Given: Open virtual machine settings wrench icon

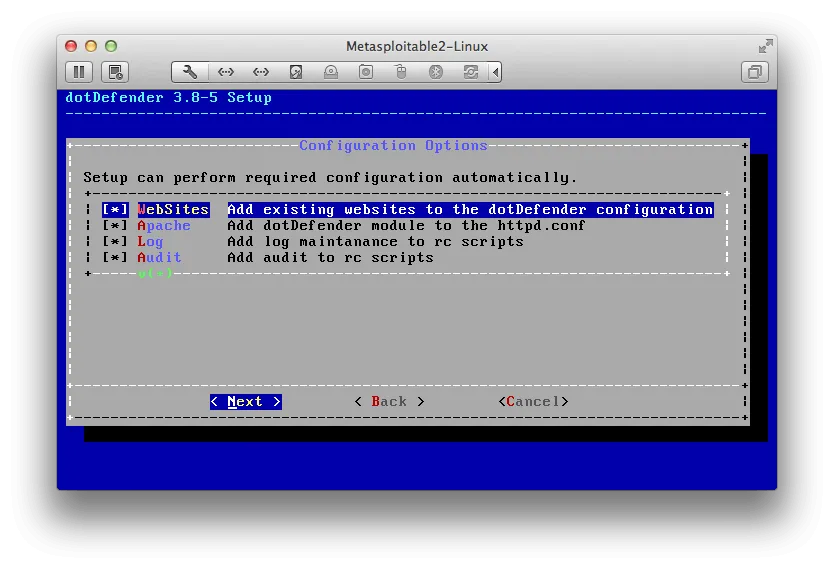Looking at the screenshot, I should pyautogui.click(x=190, y=72).
